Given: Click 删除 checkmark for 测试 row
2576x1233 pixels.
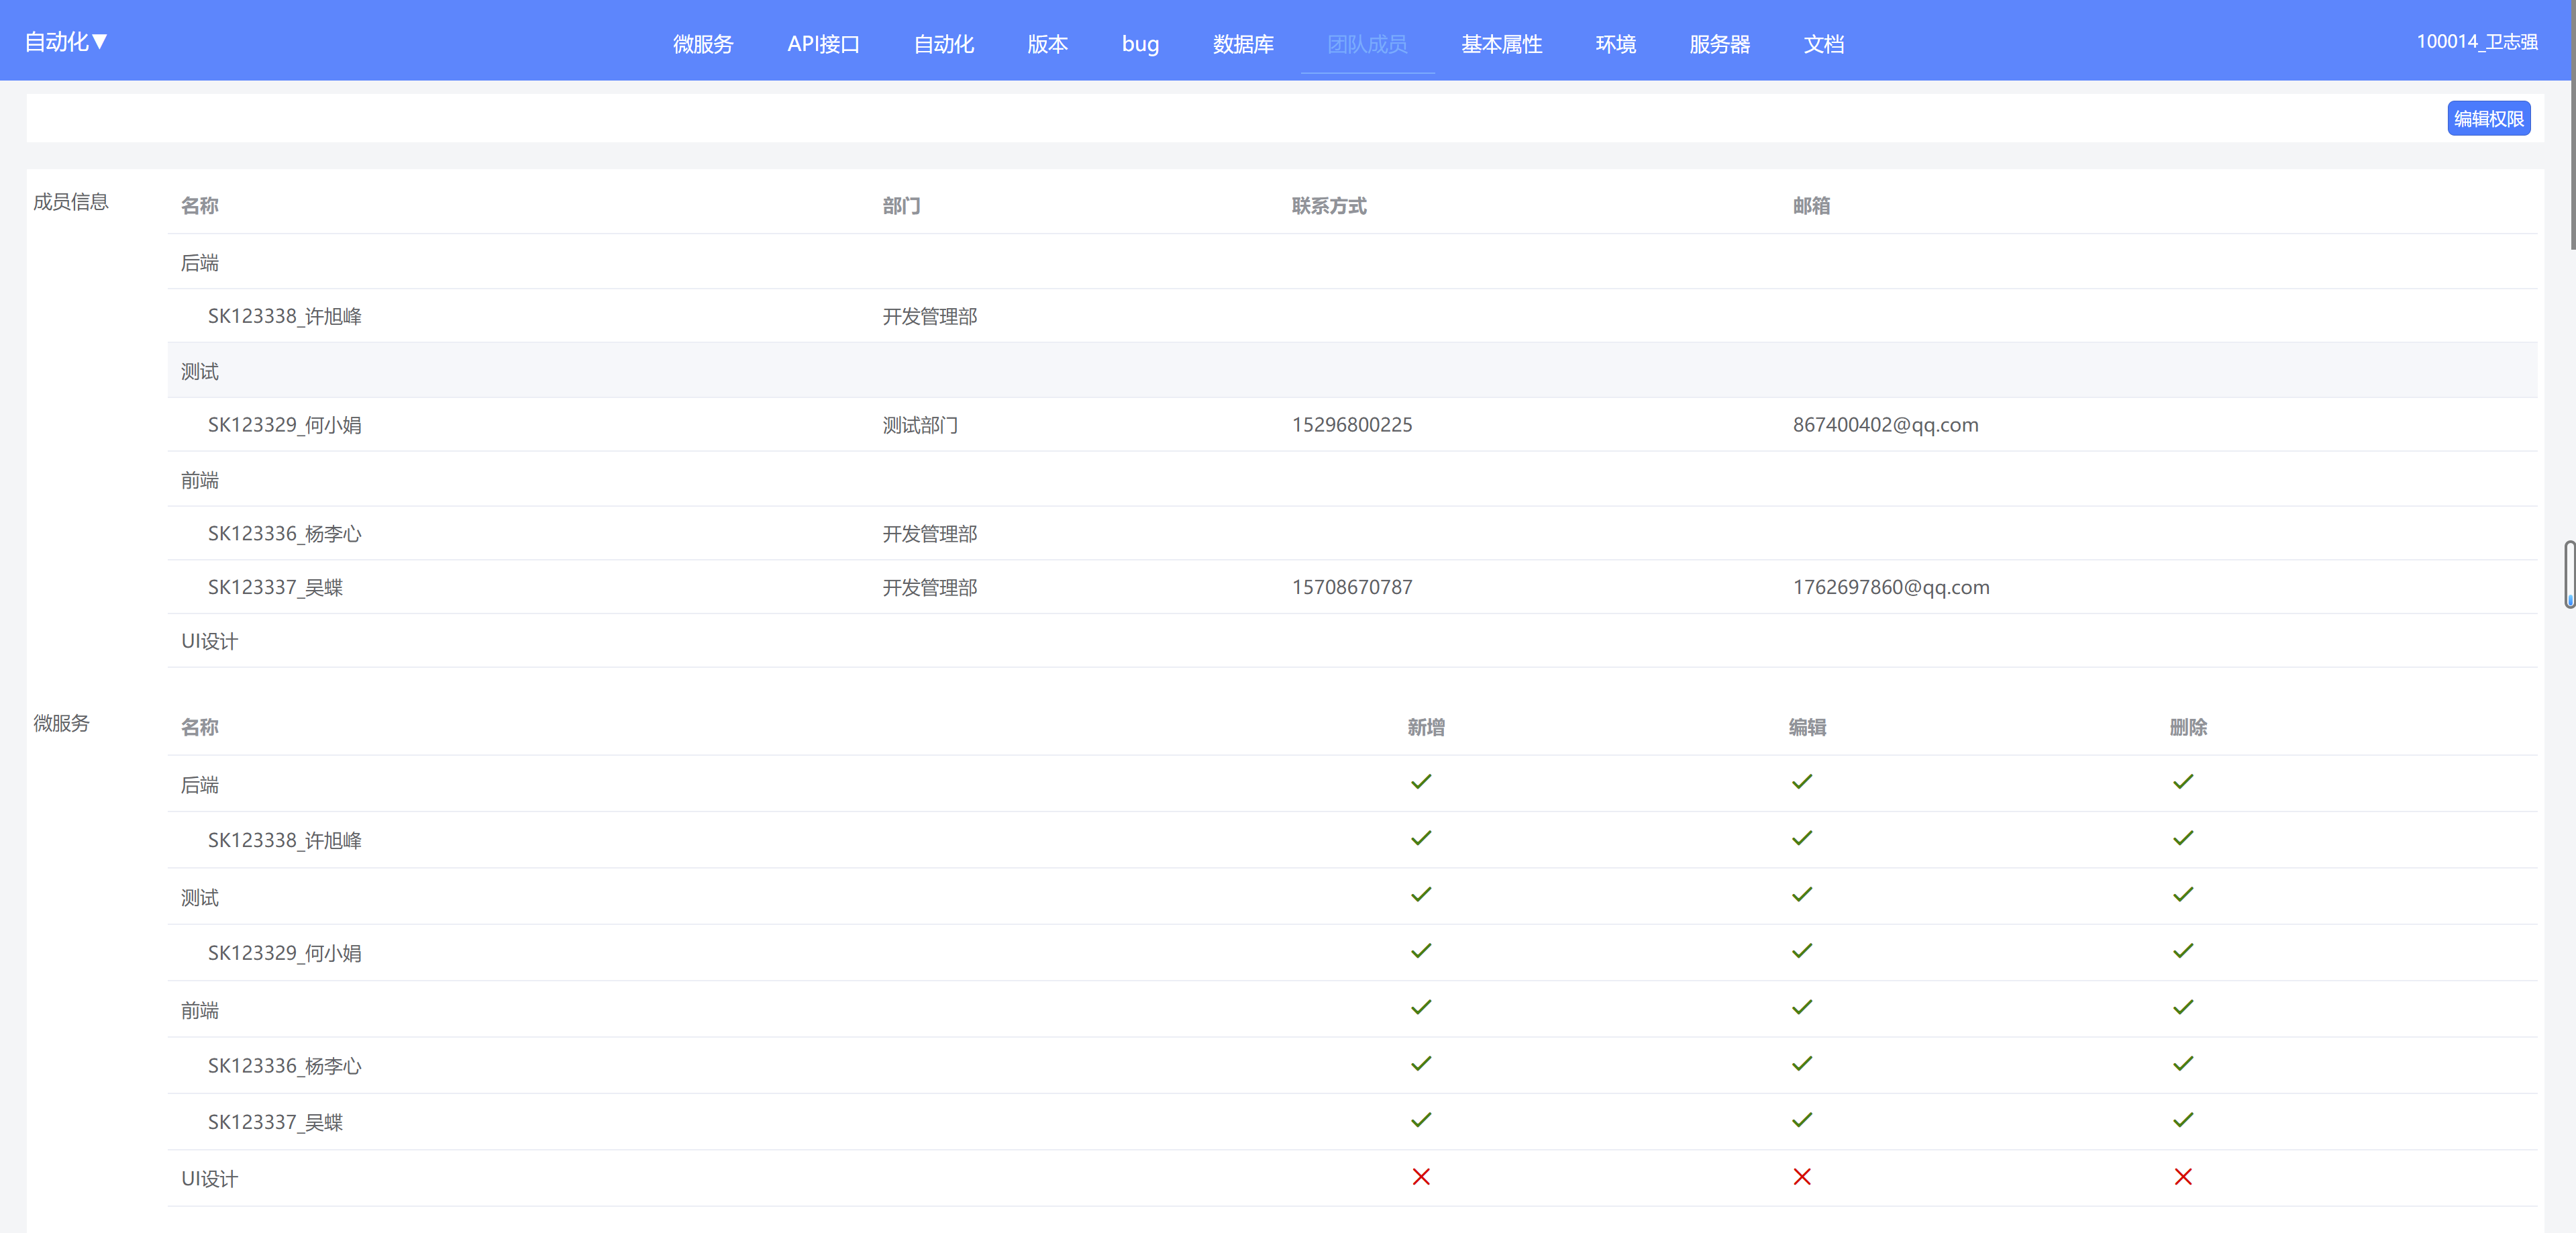Looking at the screenshot, I should pos(2183,894).
